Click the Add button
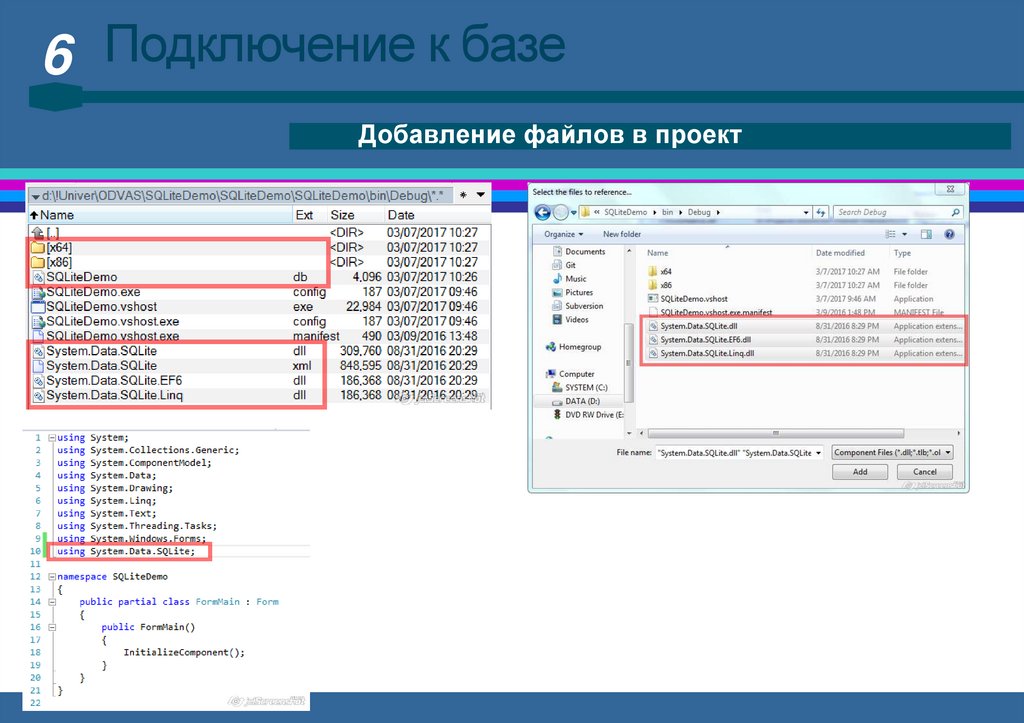This screenshot has width=1024, height=723. 859,472
